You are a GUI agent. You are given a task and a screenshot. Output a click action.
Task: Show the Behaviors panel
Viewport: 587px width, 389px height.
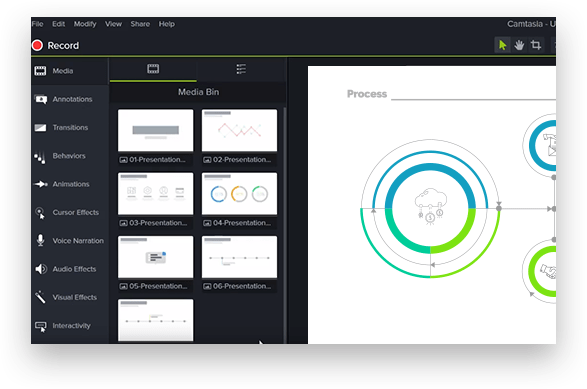(x=70, y=156)
